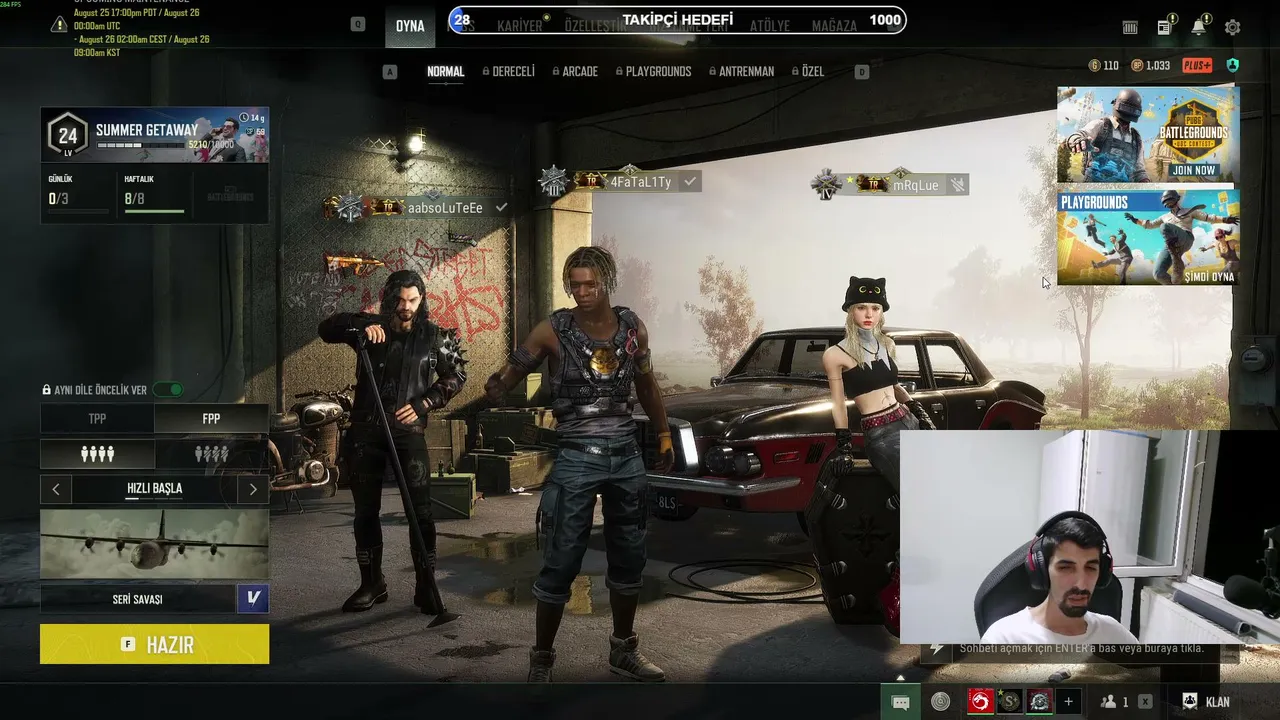
Task: Switch to the OYNA tab
Action: click(410, 26)
